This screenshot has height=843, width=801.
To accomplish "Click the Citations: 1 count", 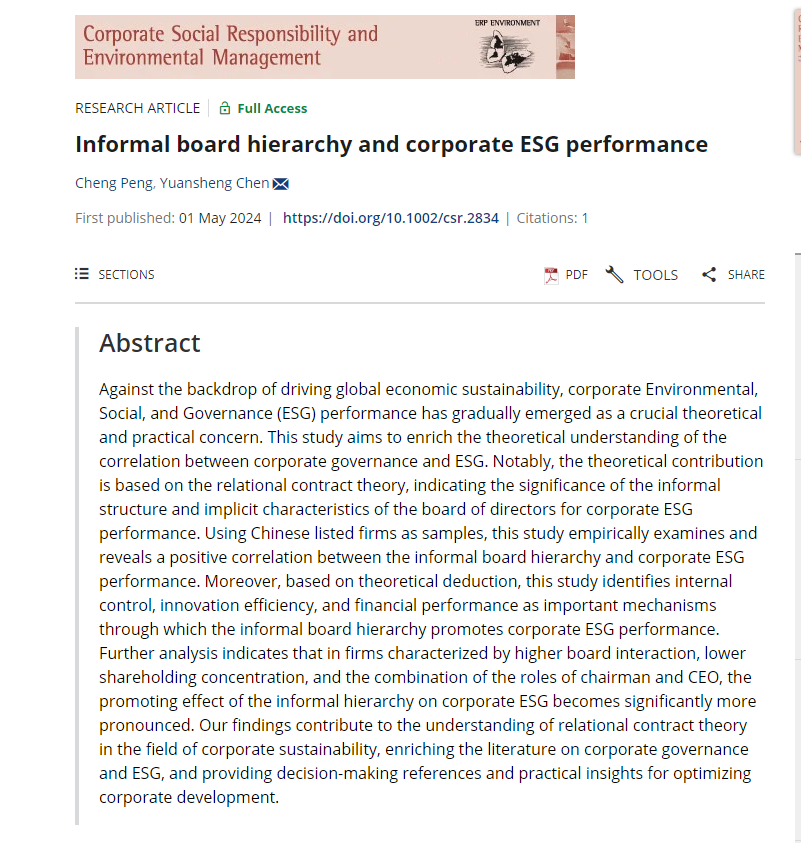I will pyautogui.click(x=552, y=218).
